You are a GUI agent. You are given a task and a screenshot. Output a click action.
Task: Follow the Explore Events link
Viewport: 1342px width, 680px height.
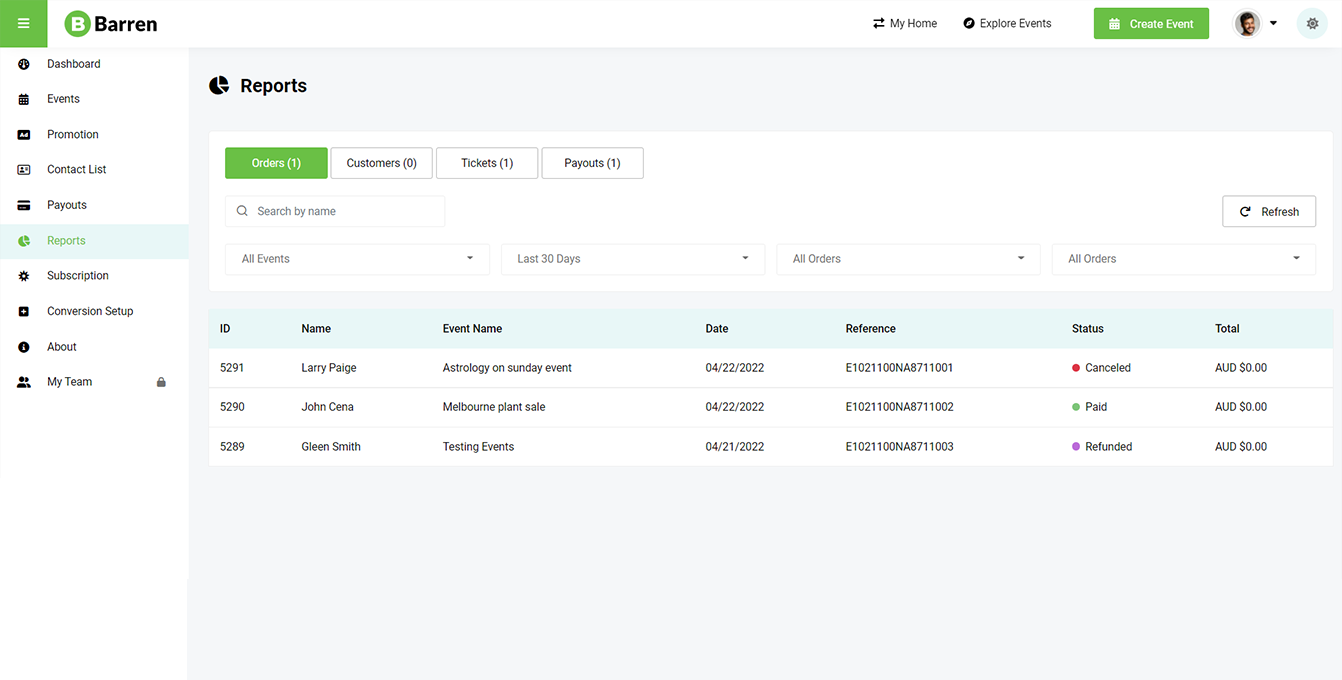(x=1007, y=24)
